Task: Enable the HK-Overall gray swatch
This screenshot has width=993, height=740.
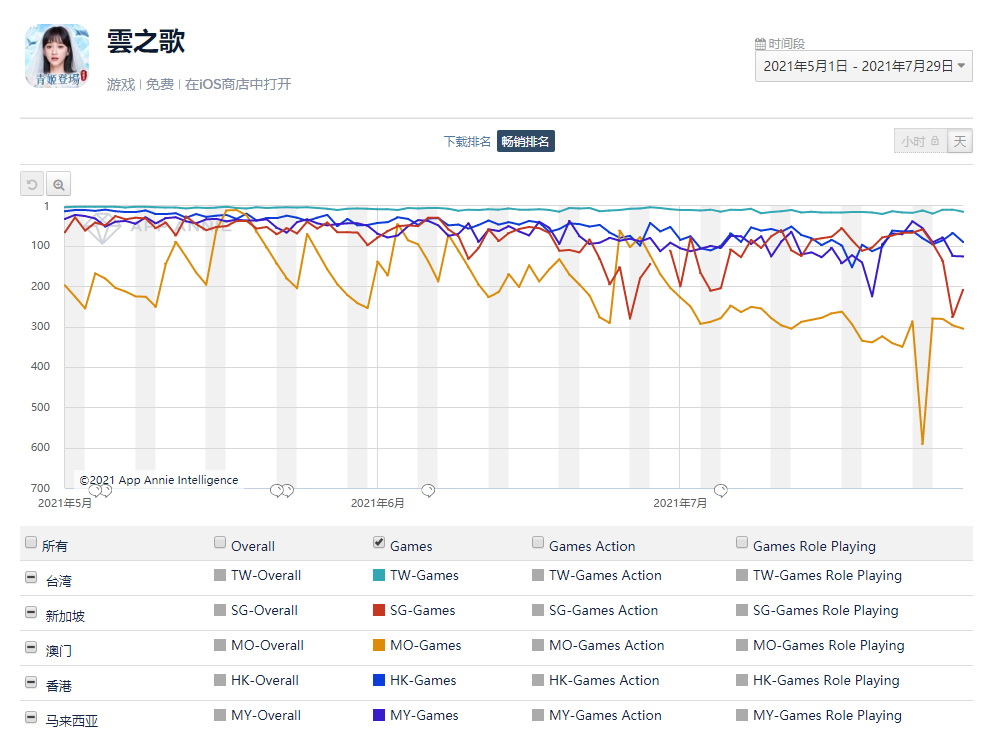Action: pyautogui.click(x=220, y=680)
